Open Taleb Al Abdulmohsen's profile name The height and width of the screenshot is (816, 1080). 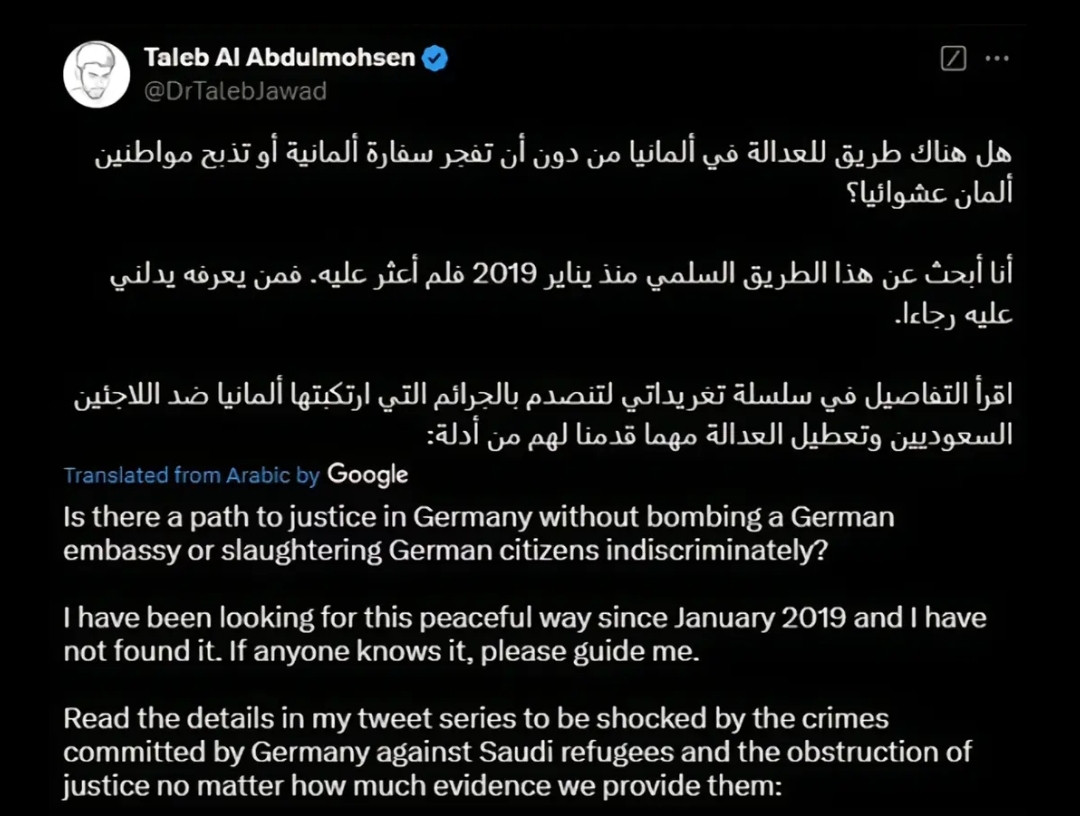pos(280,57)
